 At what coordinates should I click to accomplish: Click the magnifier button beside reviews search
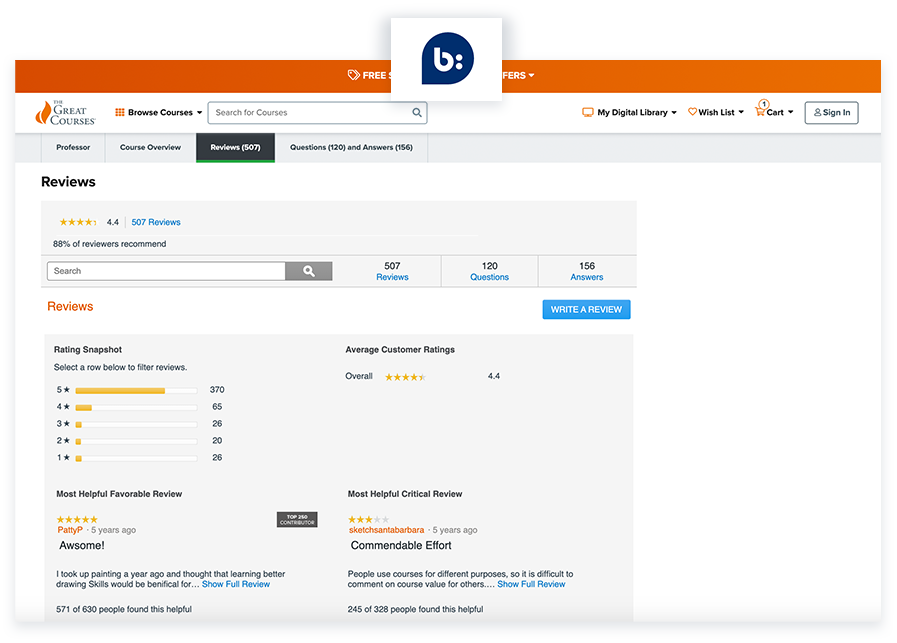point(308,270)
